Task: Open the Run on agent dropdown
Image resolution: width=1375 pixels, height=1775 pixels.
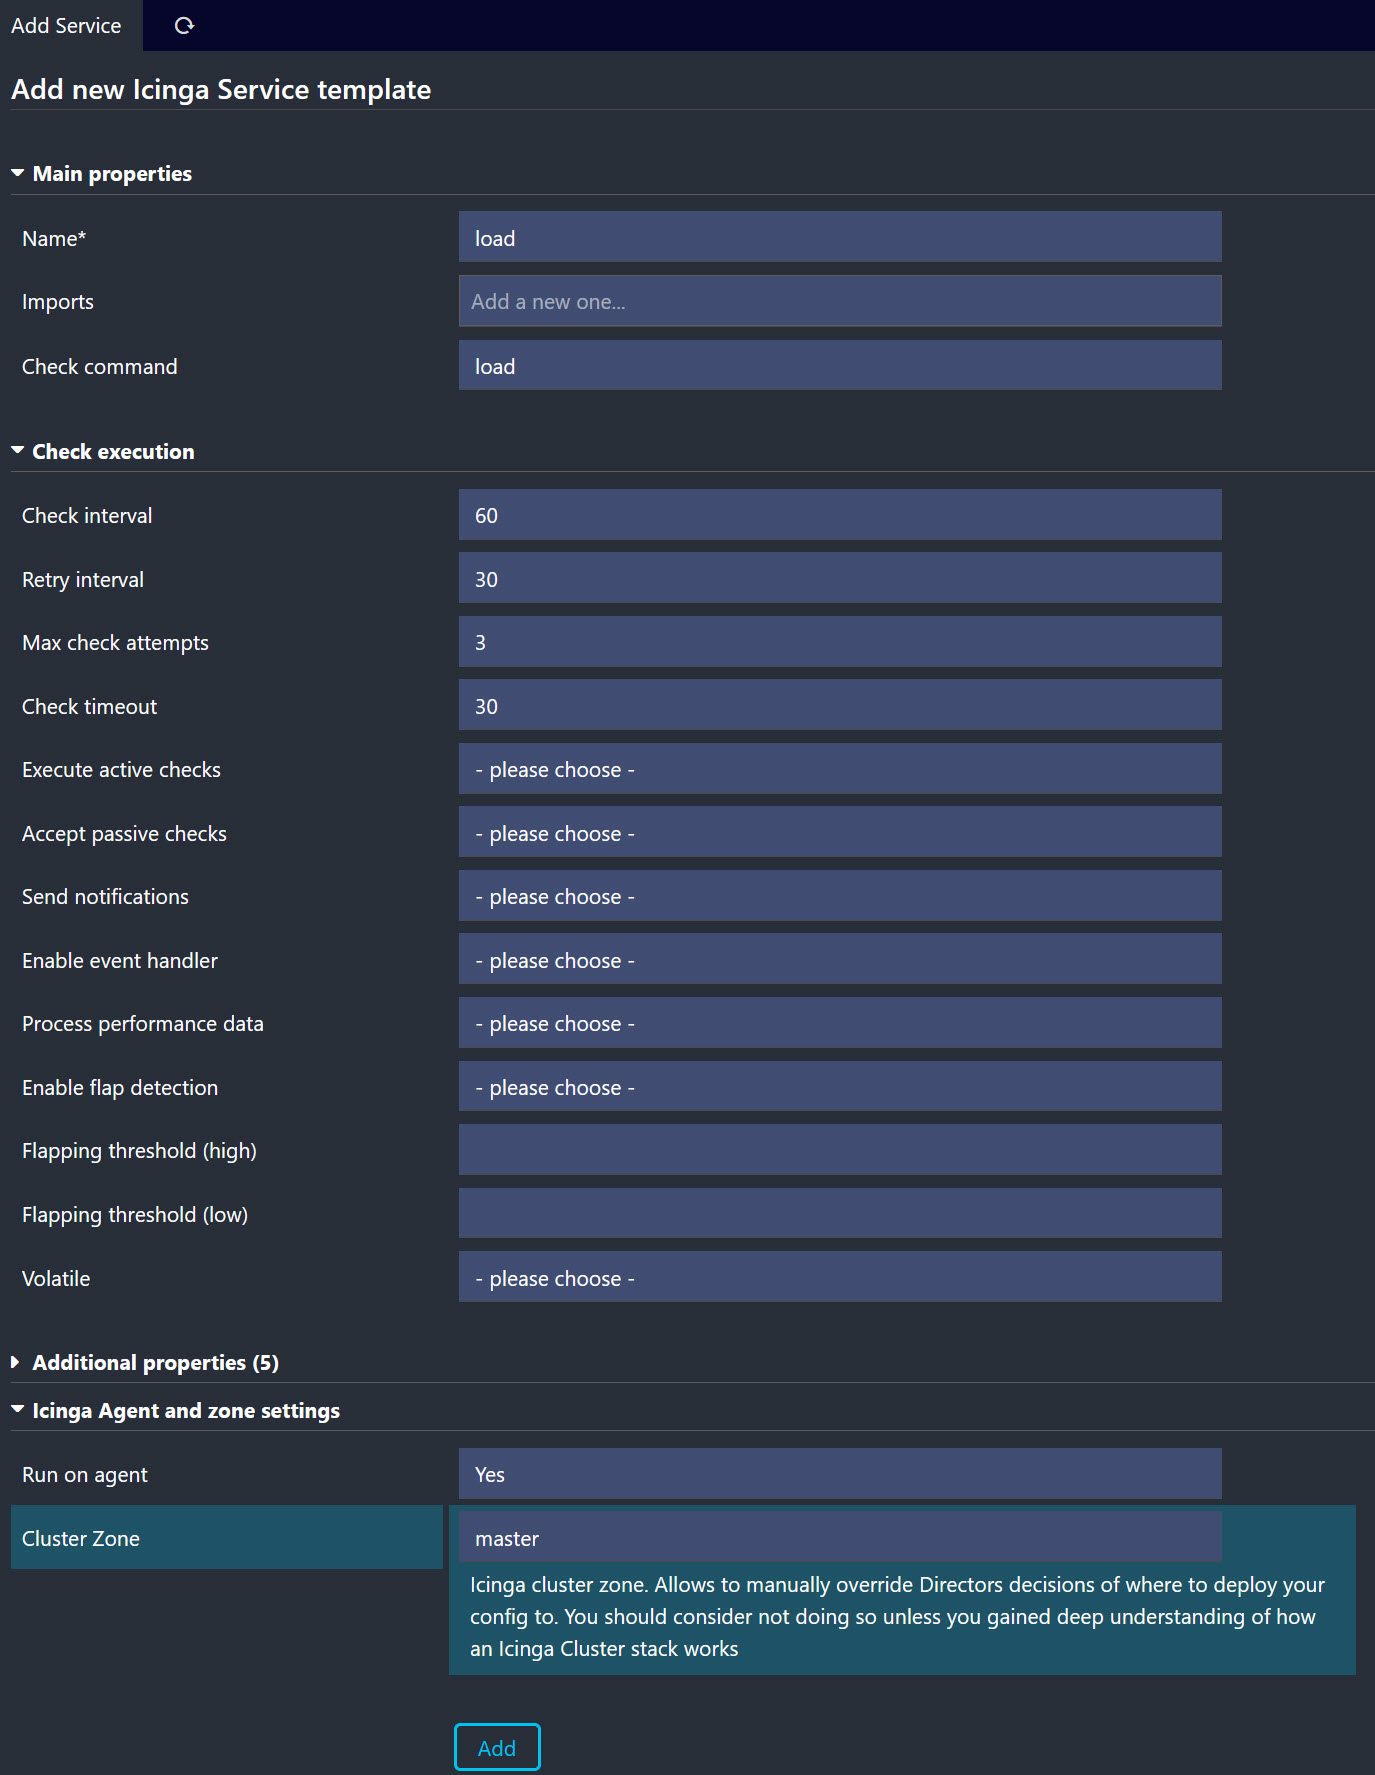Action: (x=840, y=1474)
